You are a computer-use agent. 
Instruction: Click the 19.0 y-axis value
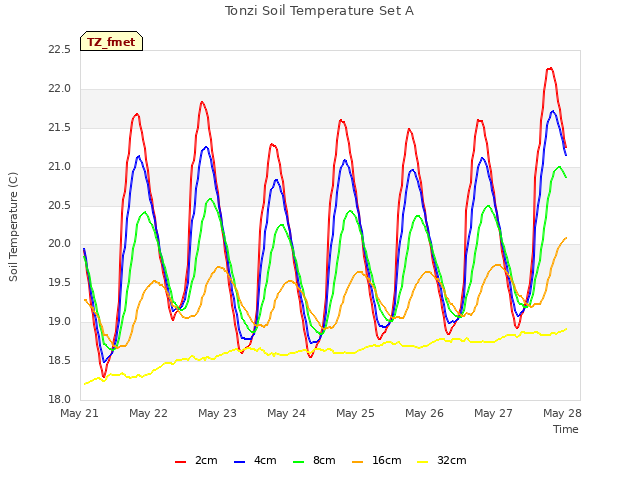(59, 322)
